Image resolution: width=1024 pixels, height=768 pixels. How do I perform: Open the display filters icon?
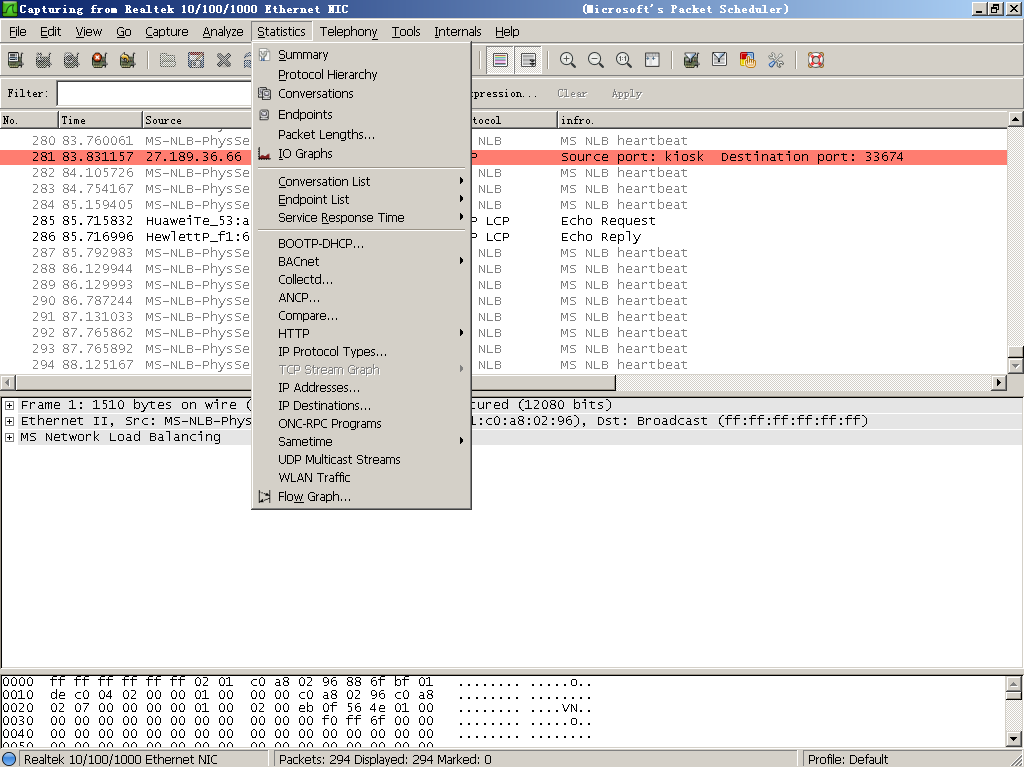[x=720, y=60]
